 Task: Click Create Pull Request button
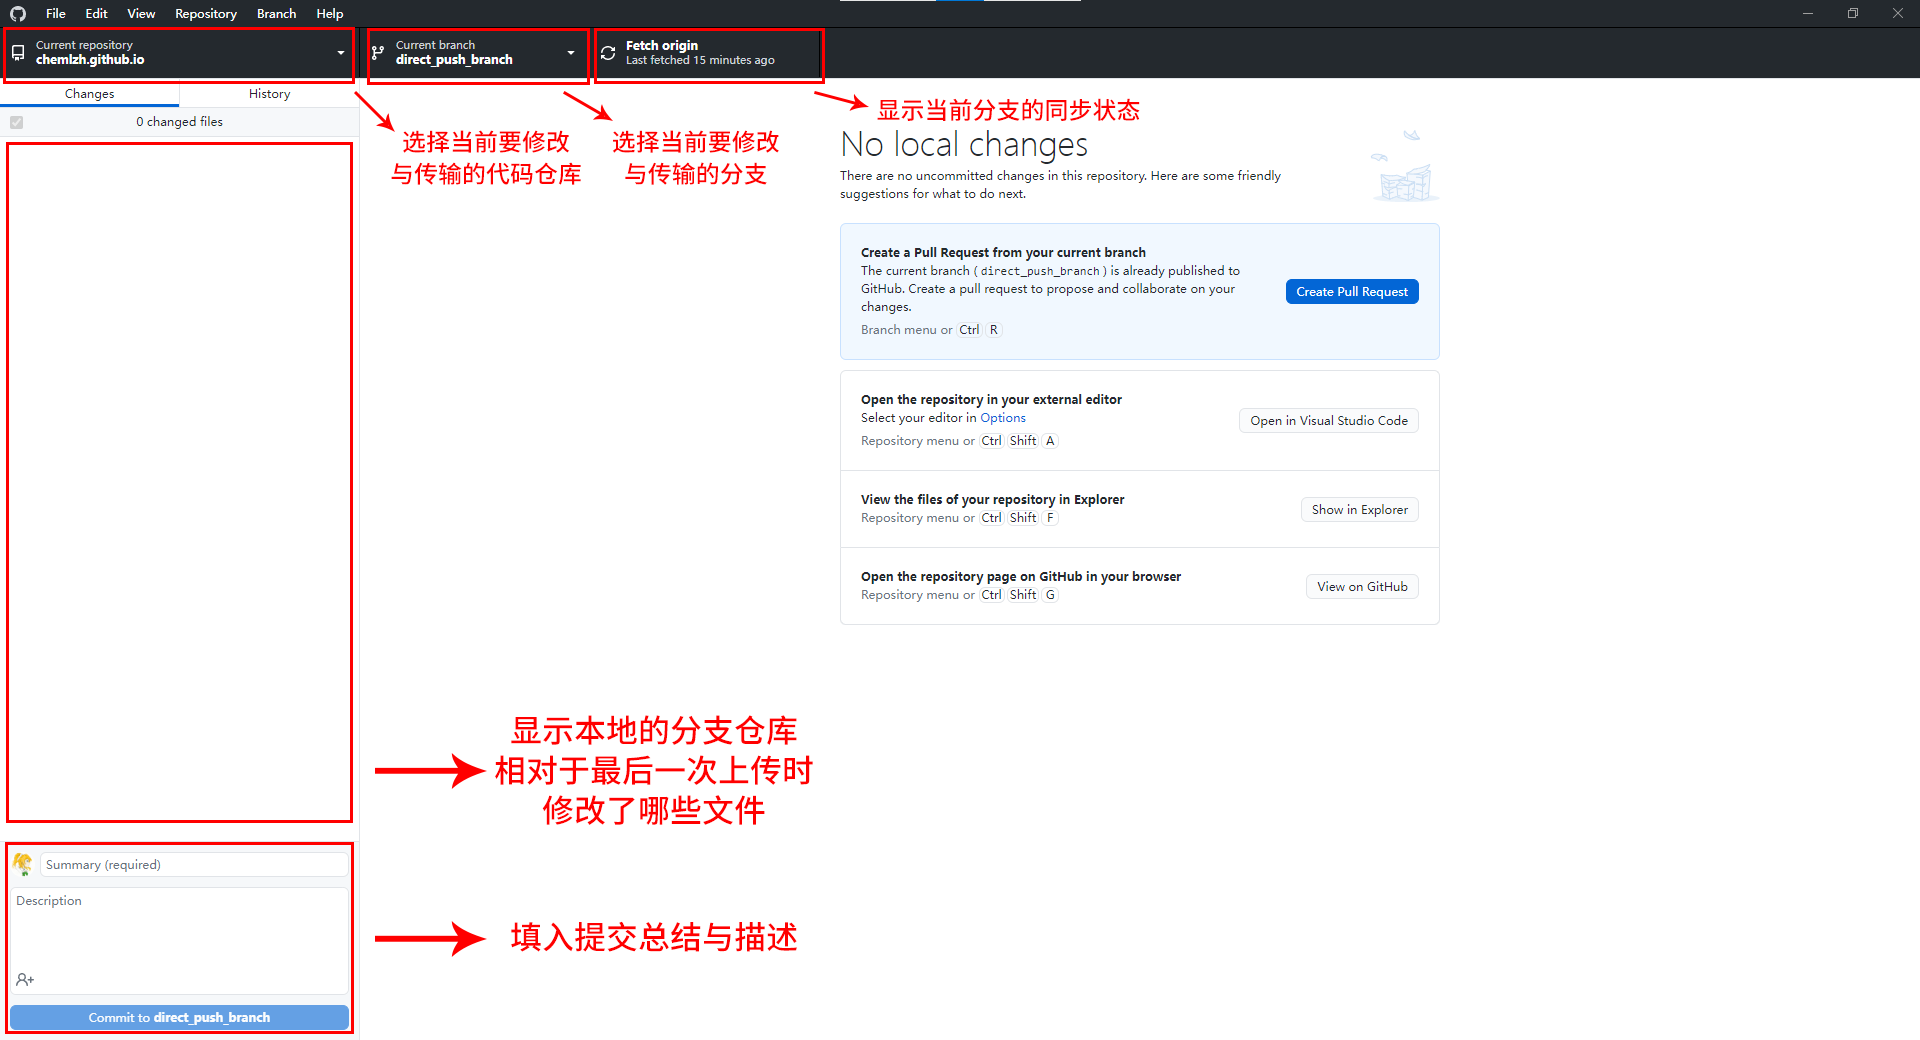(x=1352, y=292)
